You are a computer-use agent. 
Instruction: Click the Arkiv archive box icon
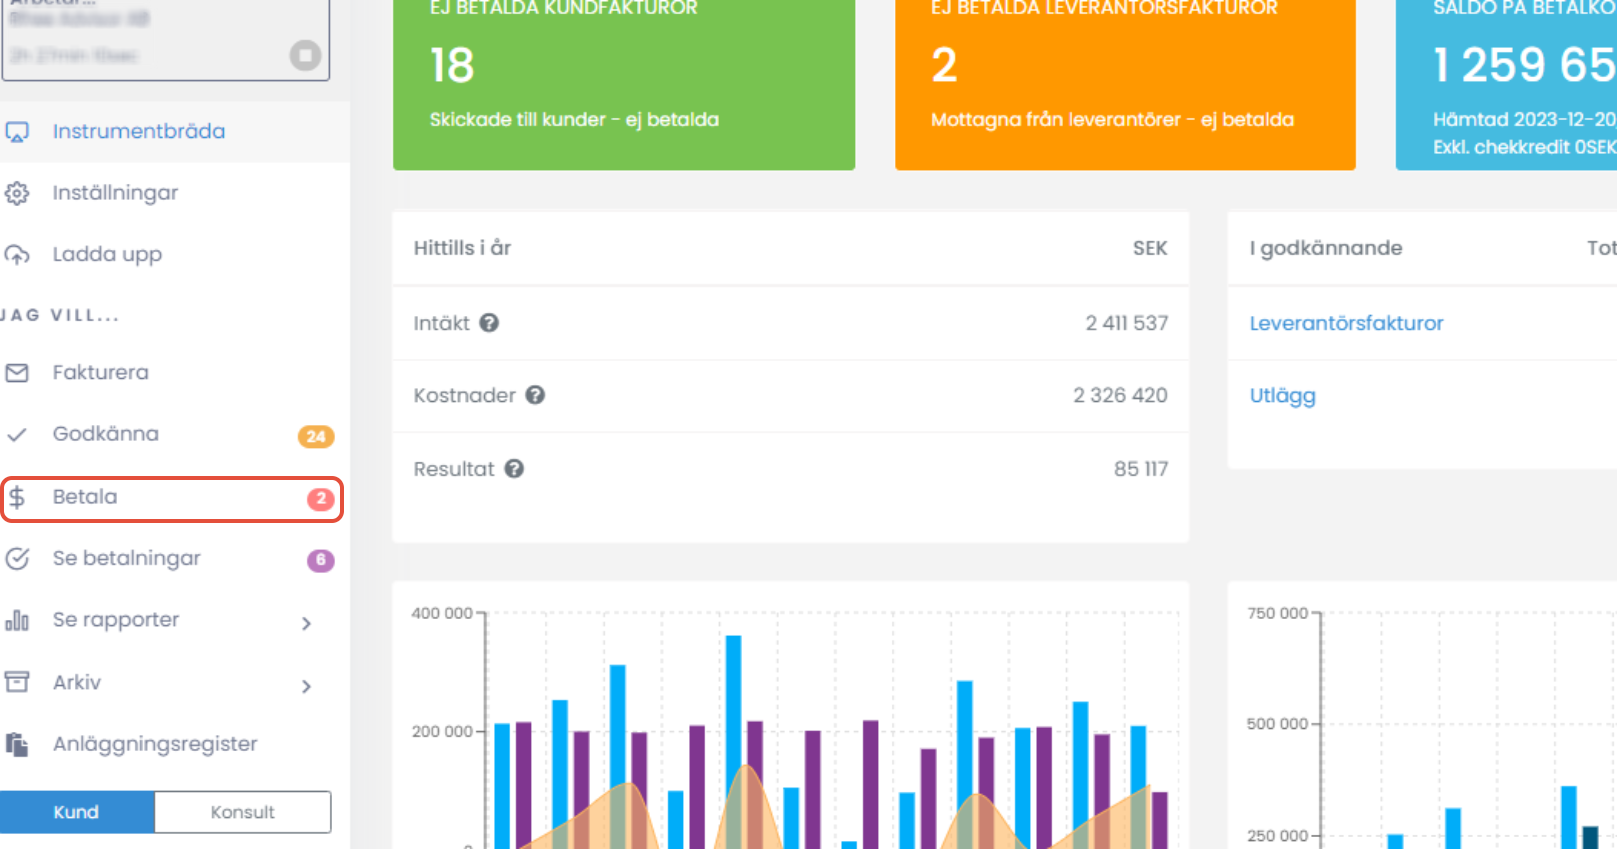pos(17,683)
